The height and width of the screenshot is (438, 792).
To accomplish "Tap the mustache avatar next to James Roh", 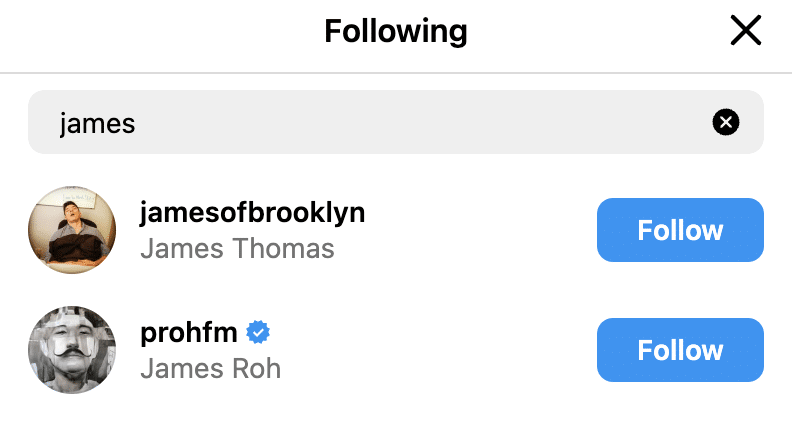I will click(x=72, y=350).
